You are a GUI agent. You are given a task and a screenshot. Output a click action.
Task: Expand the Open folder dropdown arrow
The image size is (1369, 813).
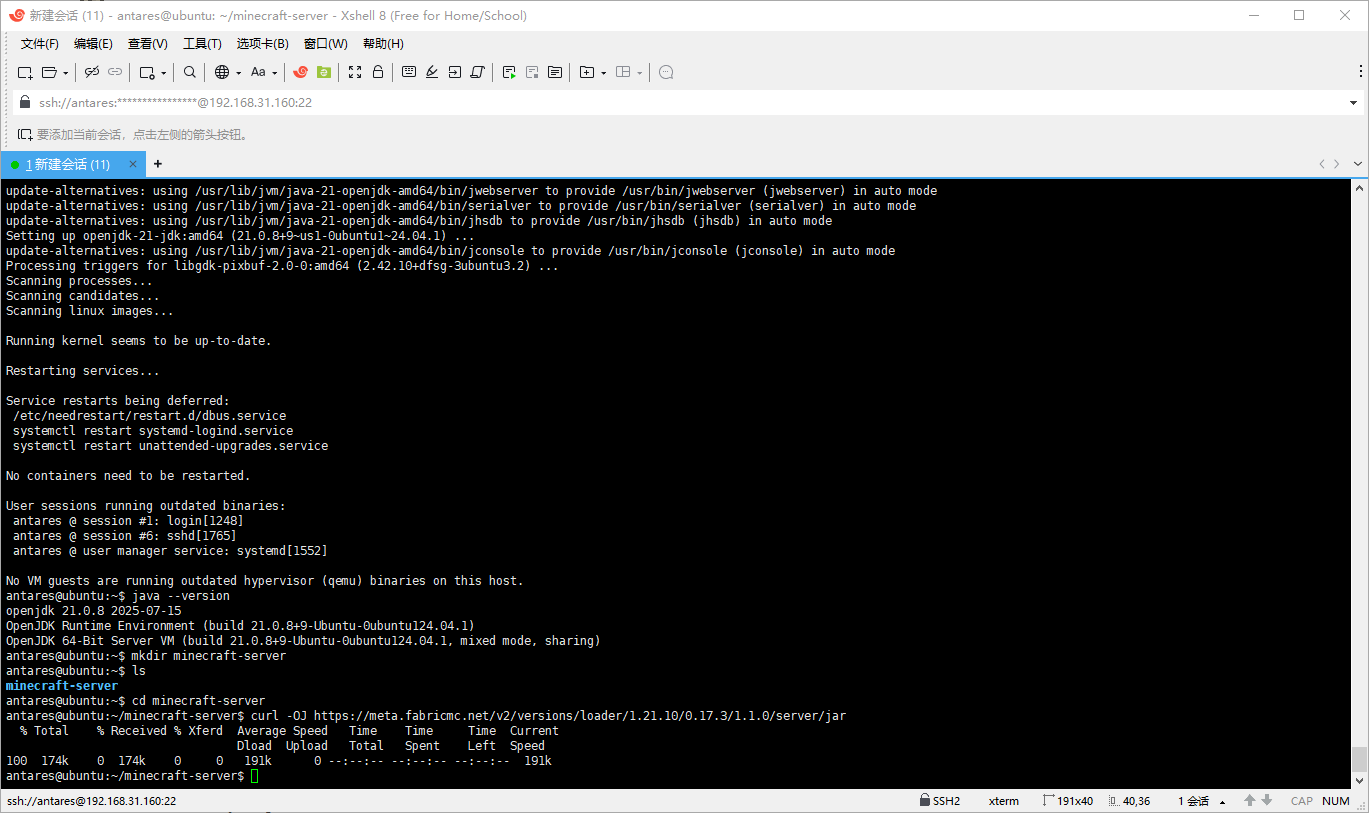[x=66, y=73]
